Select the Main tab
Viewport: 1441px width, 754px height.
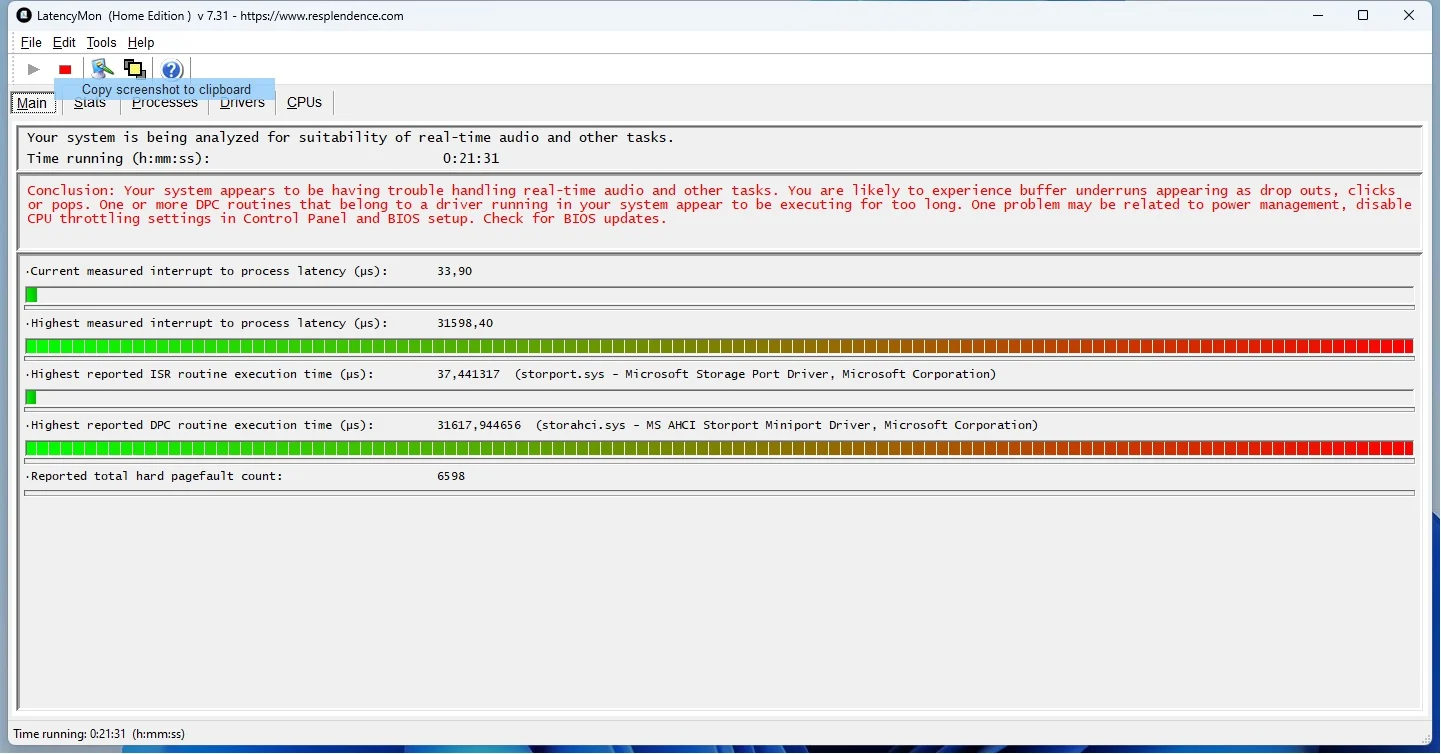click(x=32, y=103)
